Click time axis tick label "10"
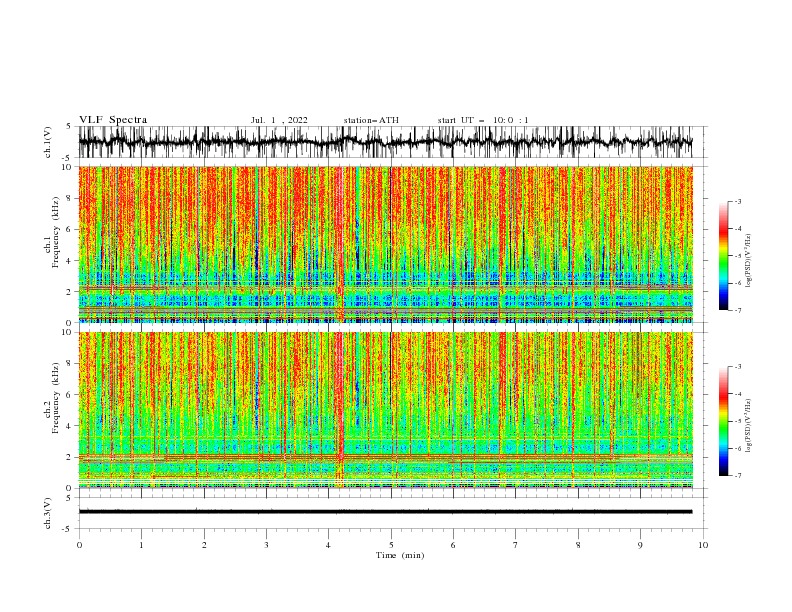The width and height of the screenshot is (792, 612). click(x=703, y=545)
